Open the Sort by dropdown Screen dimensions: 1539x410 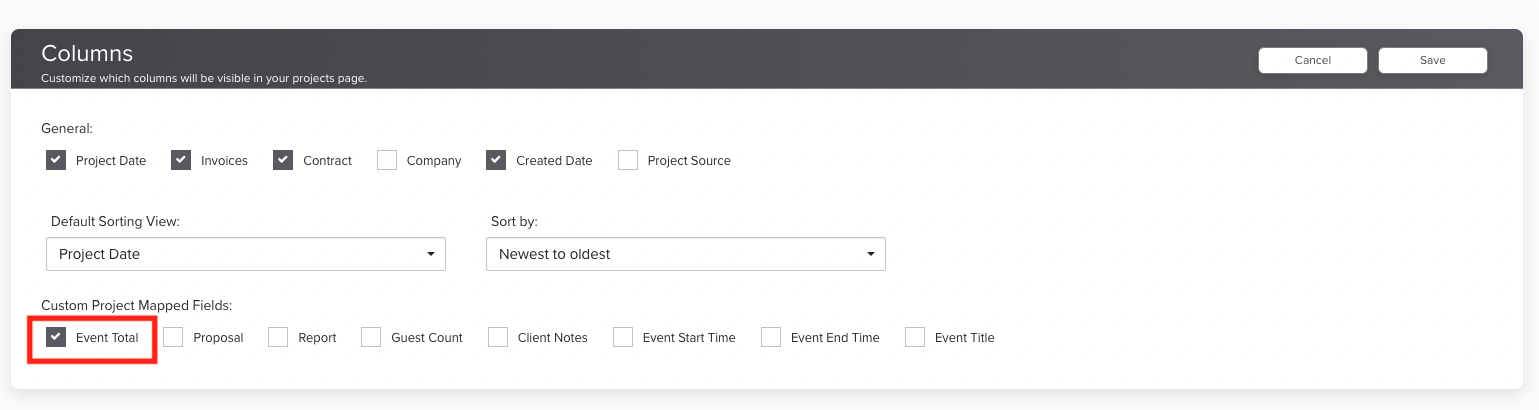click(x=685, y=254)
